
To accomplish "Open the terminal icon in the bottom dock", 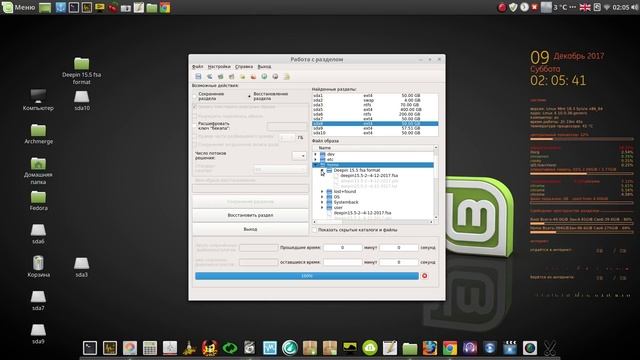I will pos(90,348).
